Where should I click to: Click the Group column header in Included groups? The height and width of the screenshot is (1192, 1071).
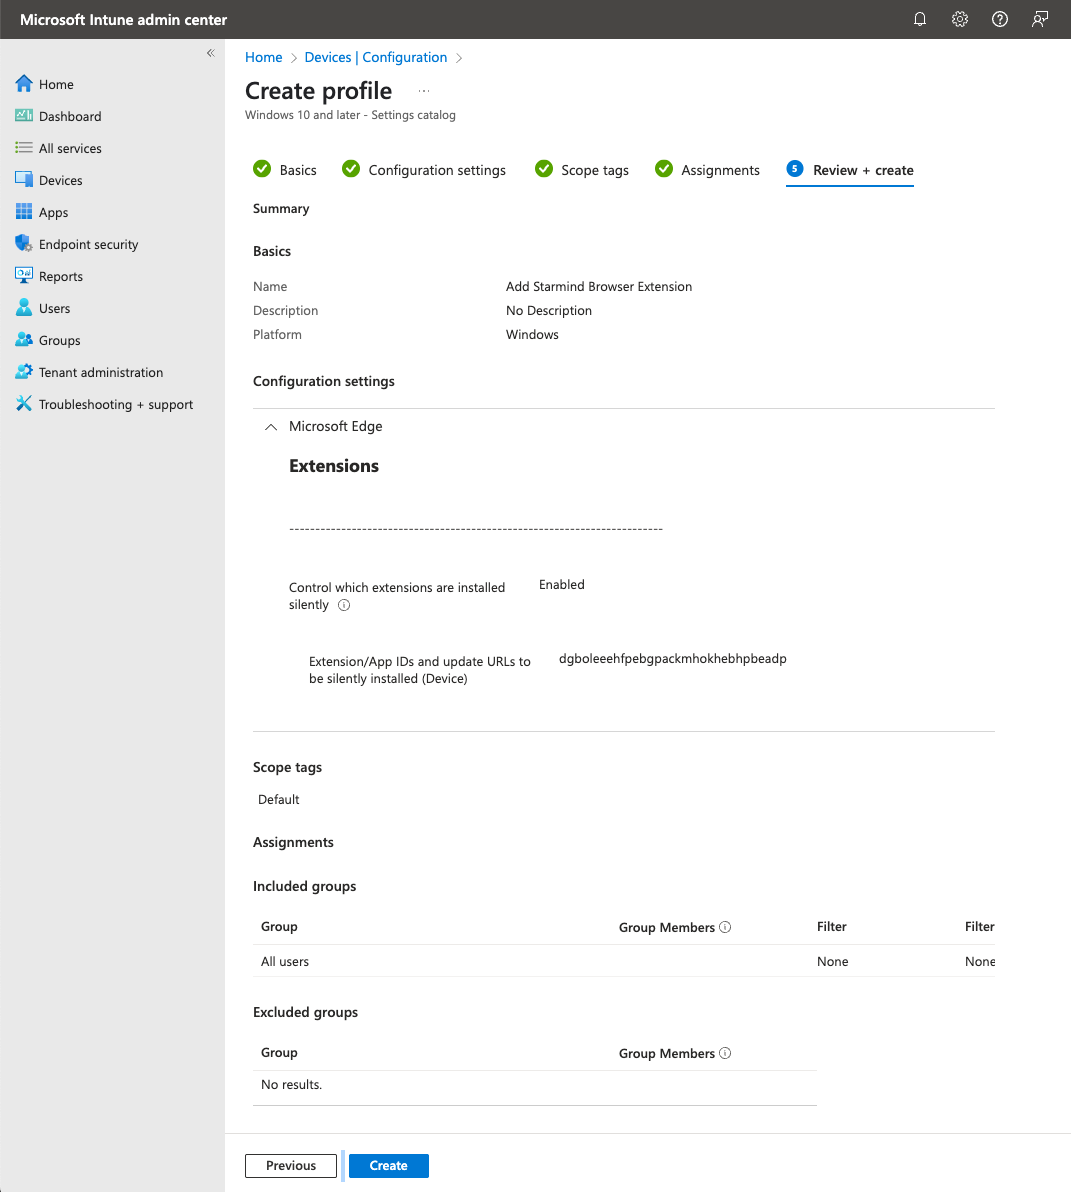[x=279, y=927]
